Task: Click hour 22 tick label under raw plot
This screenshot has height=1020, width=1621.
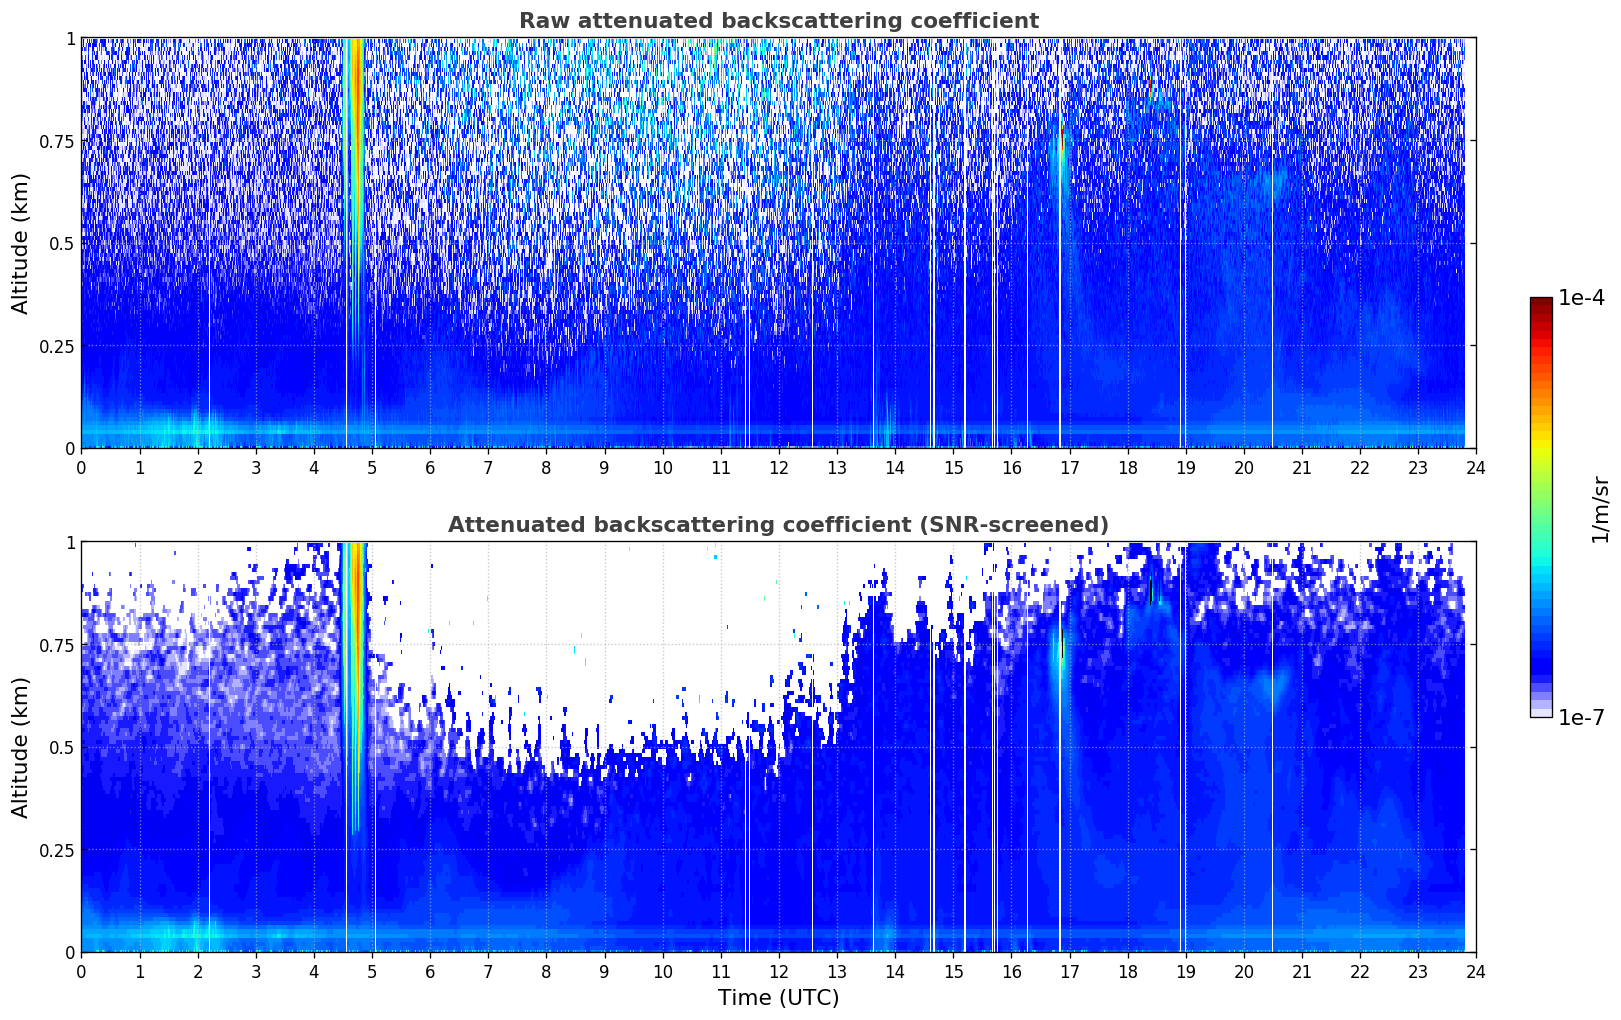Action: (1360, 467)
